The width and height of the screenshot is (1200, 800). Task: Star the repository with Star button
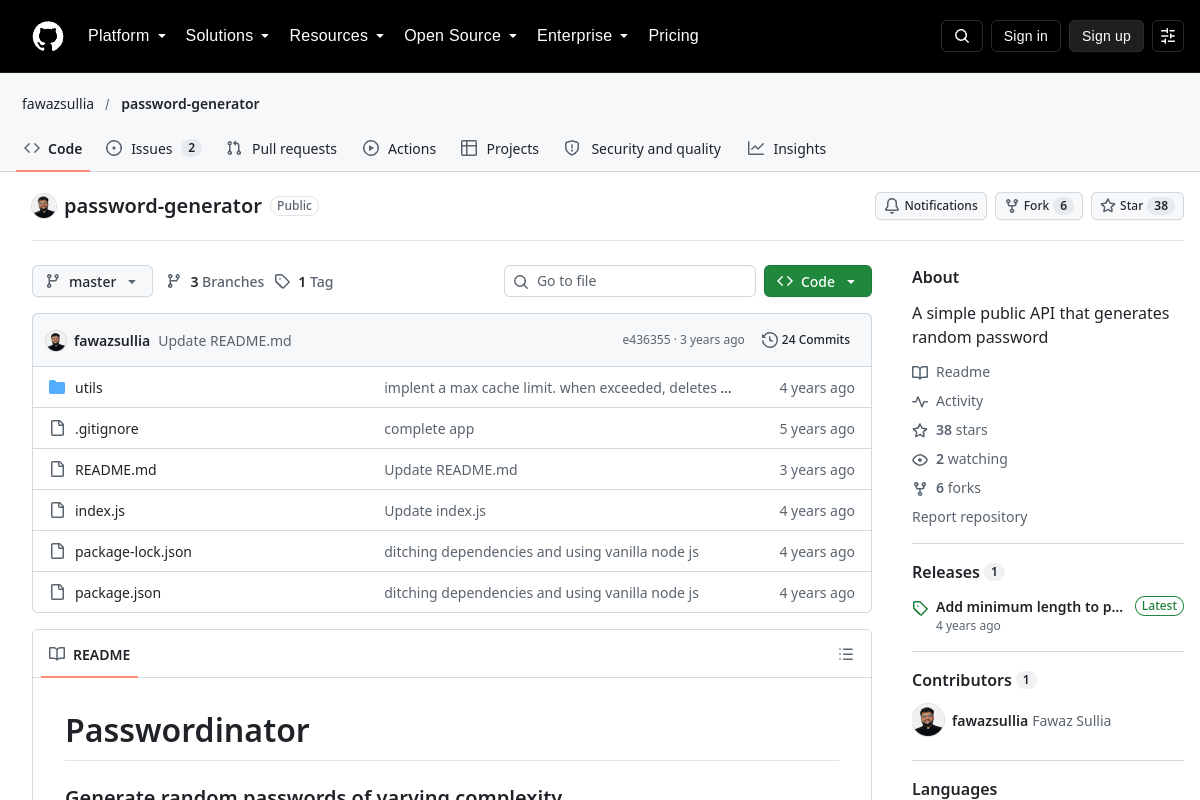coord(1137,206)
